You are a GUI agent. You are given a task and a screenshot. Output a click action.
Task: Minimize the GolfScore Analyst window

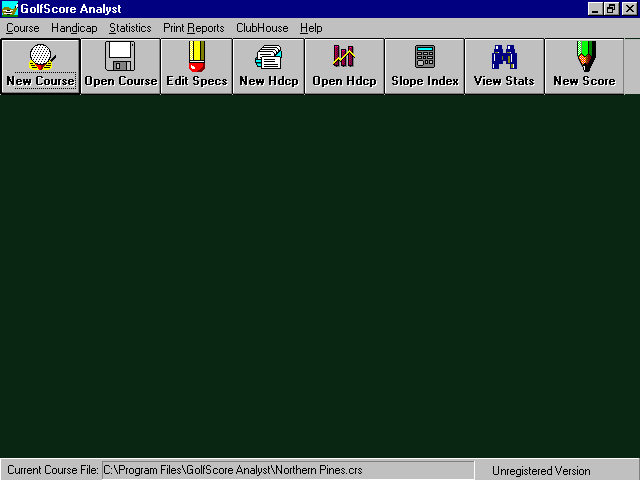tap(595, 9)
